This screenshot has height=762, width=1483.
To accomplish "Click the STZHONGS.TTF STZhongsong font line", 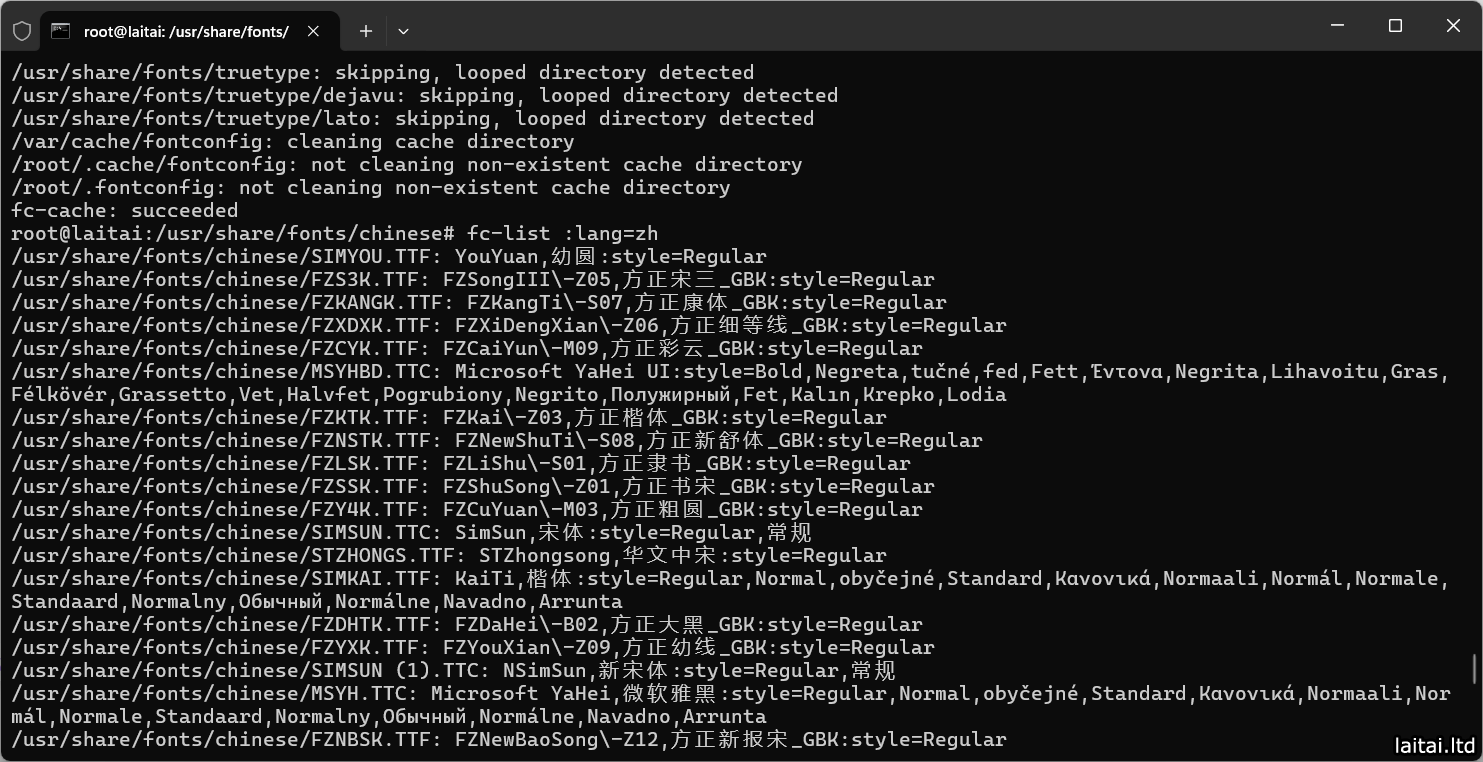I will tap(448, 555).
